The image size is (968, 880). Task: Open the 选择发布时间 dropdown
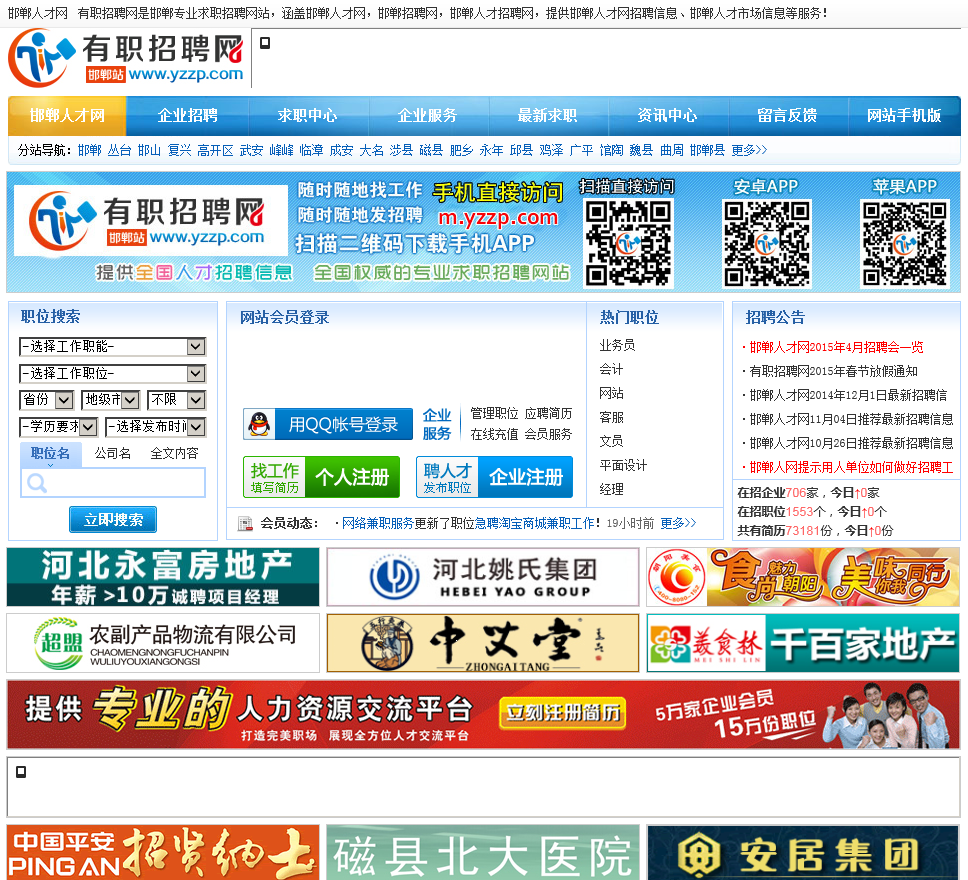pyautogui.click(x=155, y=427)
